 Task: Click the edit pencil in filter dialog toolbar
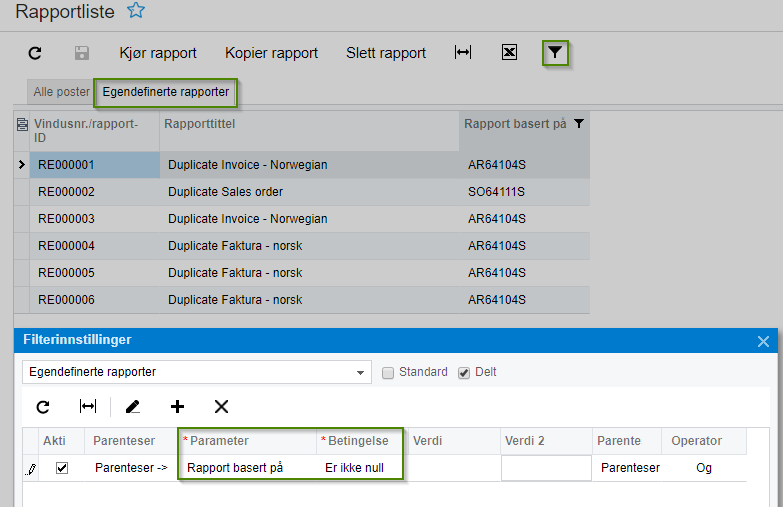click(132, 406)
